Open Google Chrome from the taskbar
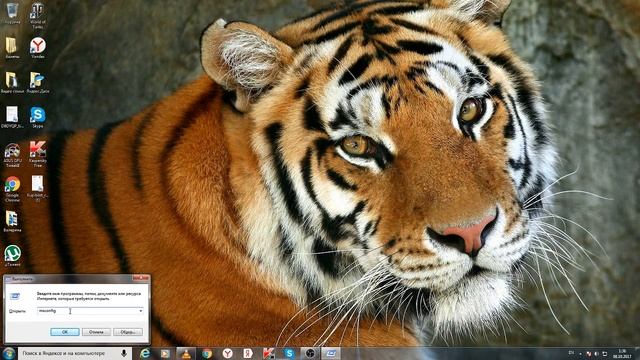 [x=207, y=353]
